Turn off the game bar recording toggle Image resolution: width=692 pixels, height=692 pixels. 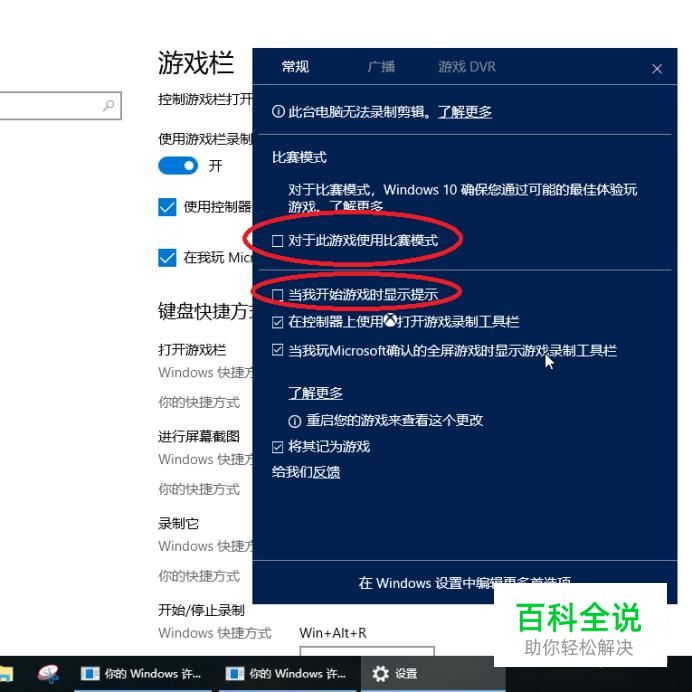point(178,166)
